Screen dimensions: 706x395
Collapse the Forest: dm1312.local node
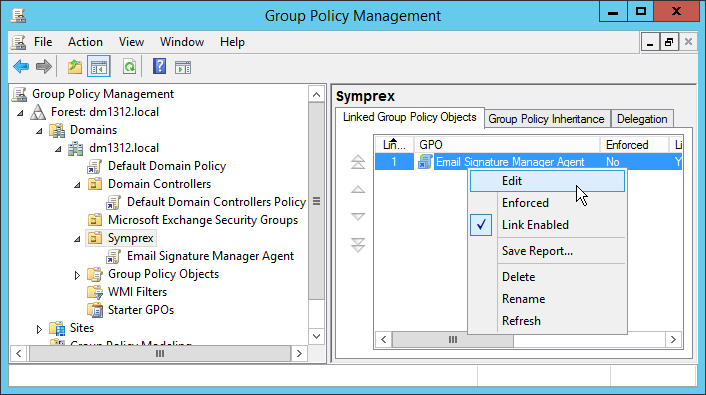tap(20, 113)
